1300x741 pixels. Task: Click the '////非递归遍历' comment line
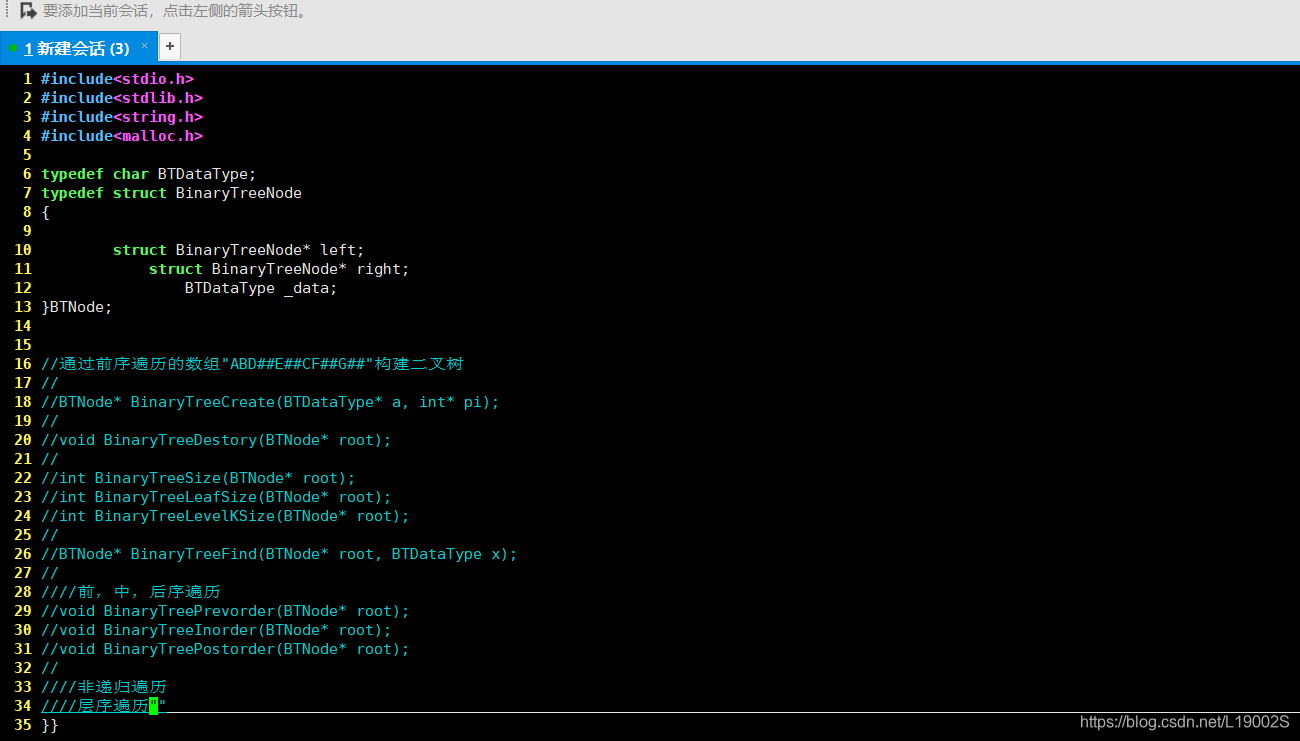(103, 687)
